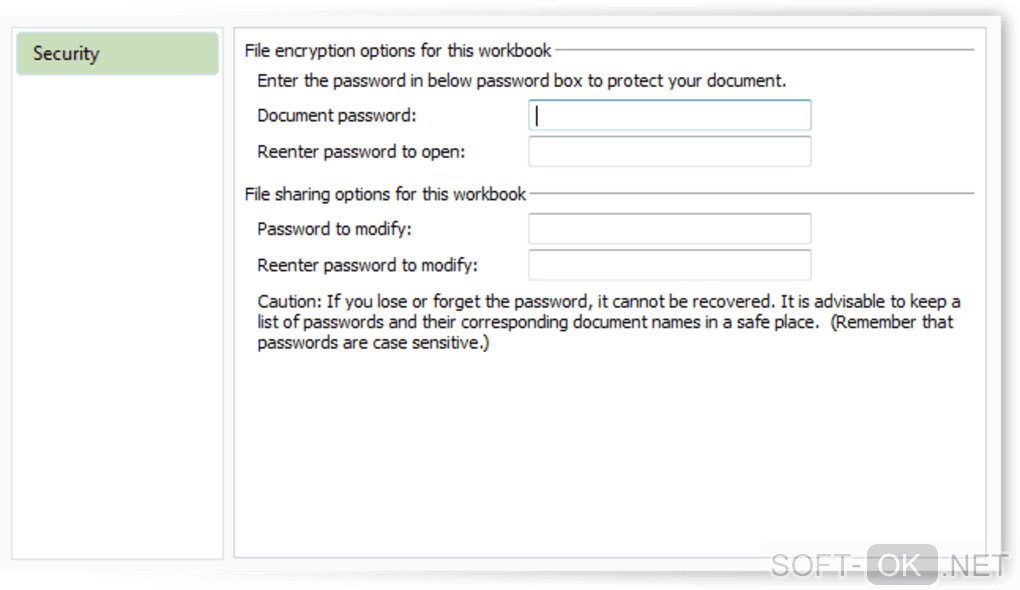This screenshot has width=1020, height=590.
Task: Click the File encryption options section heading
Action: click(398, 50)
